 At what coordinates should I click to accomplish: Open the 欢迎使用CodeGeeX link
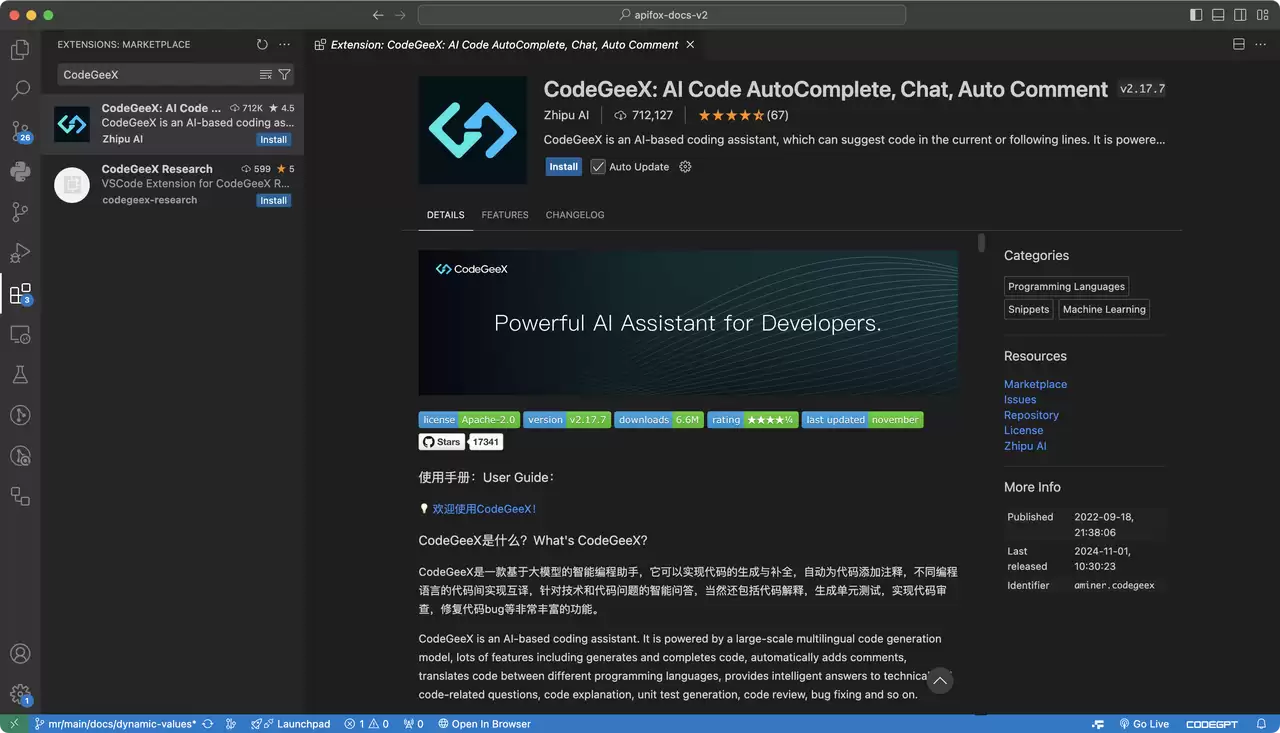point(484,509)
